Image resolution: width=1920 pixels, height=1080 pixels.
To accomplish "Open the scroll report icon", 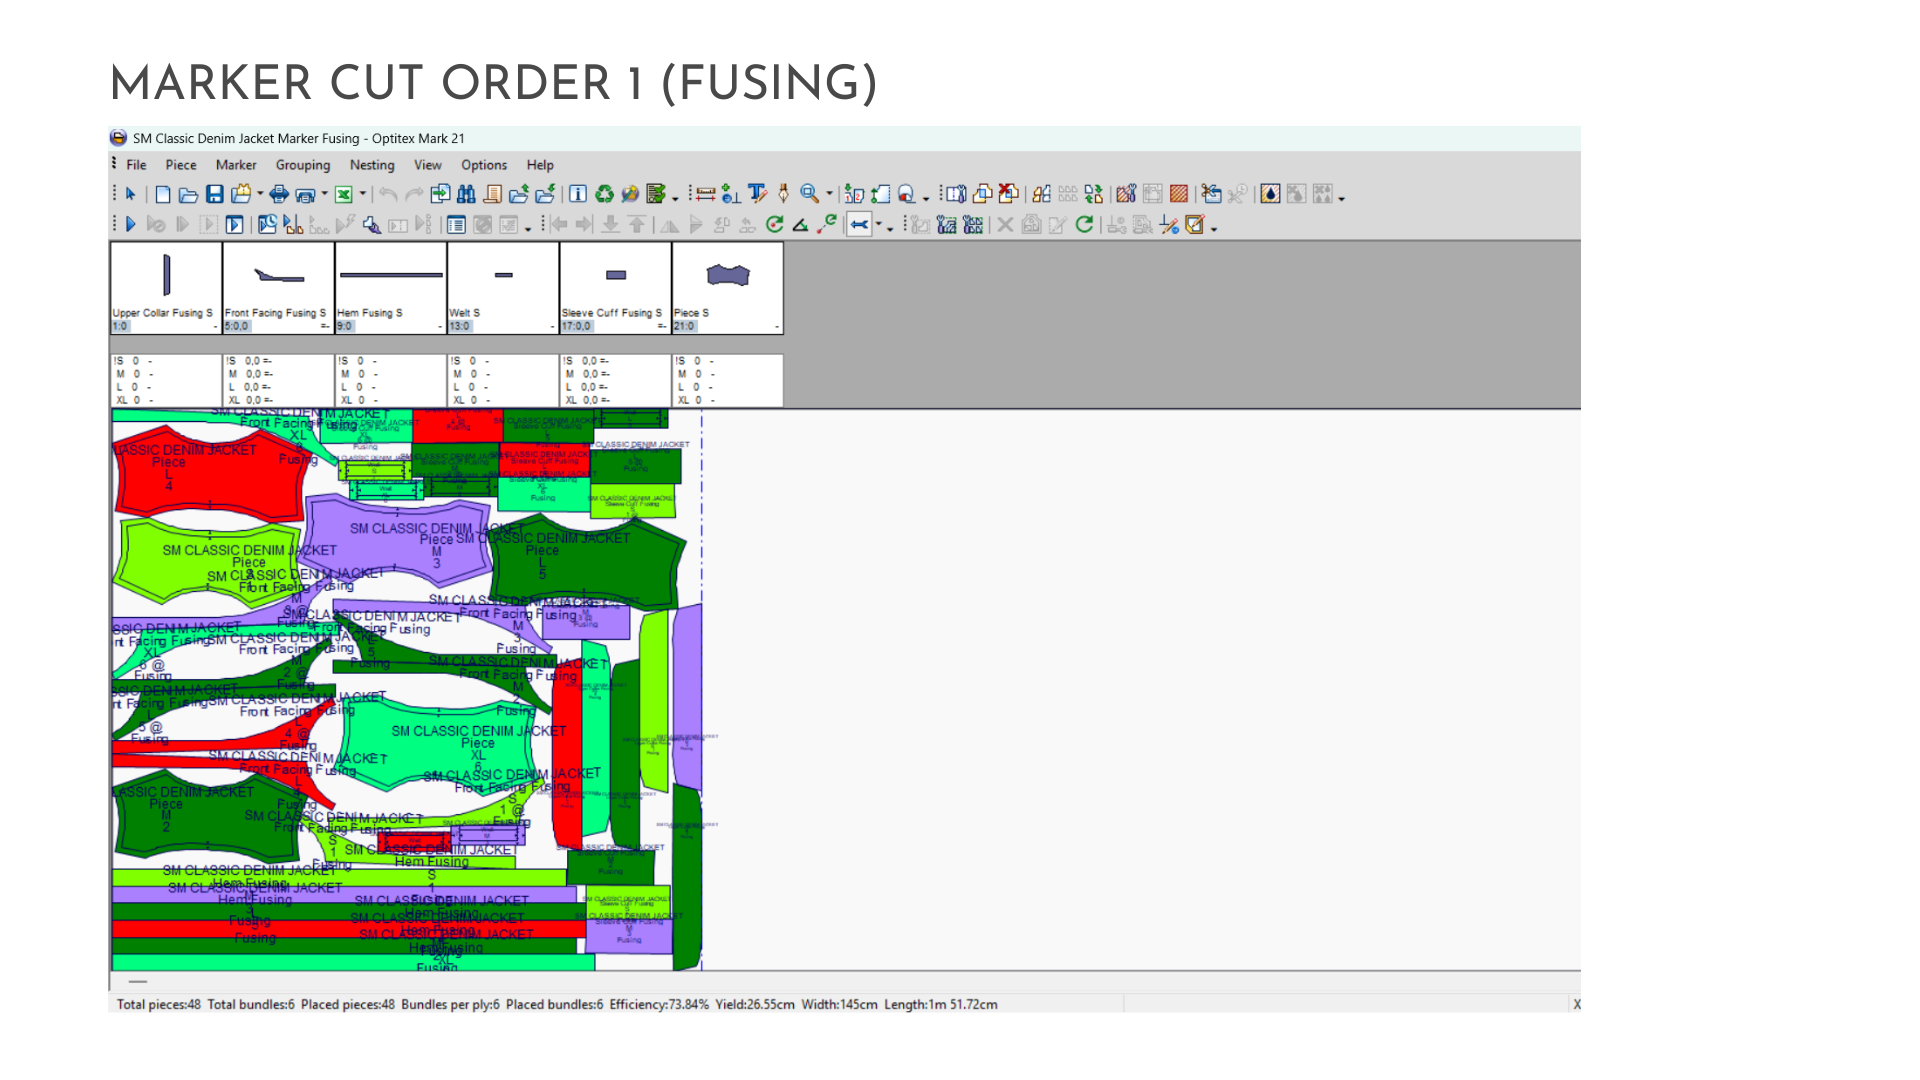I will click(493, 194).
